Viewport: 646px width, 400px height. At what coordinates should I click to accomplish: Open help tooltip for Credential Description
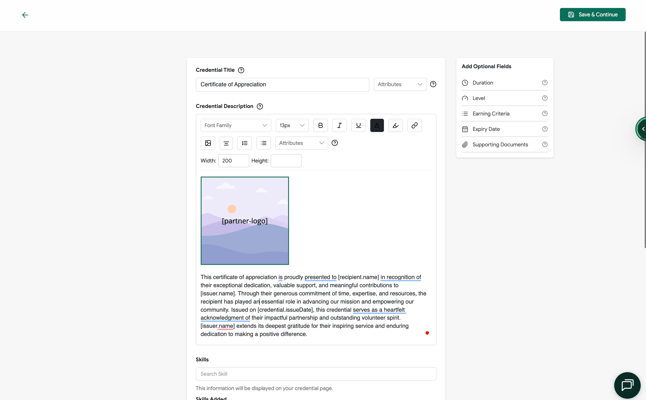point(260,106)
